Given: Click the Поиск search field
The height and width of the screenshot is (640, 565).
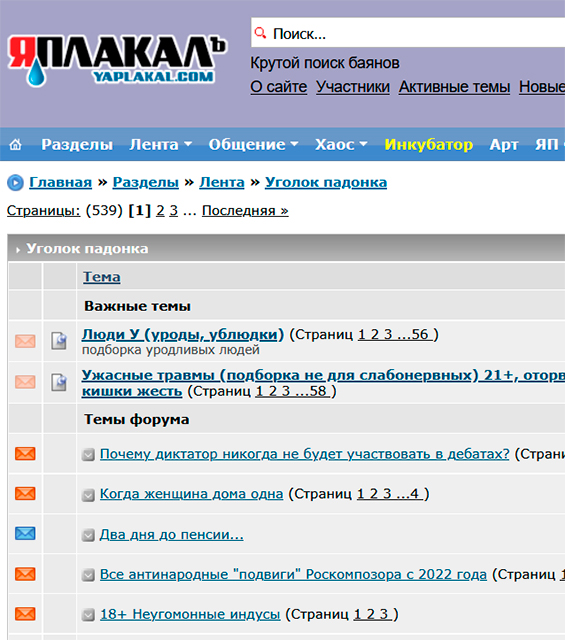Looking at the screenshot, I should coord(408,33).
